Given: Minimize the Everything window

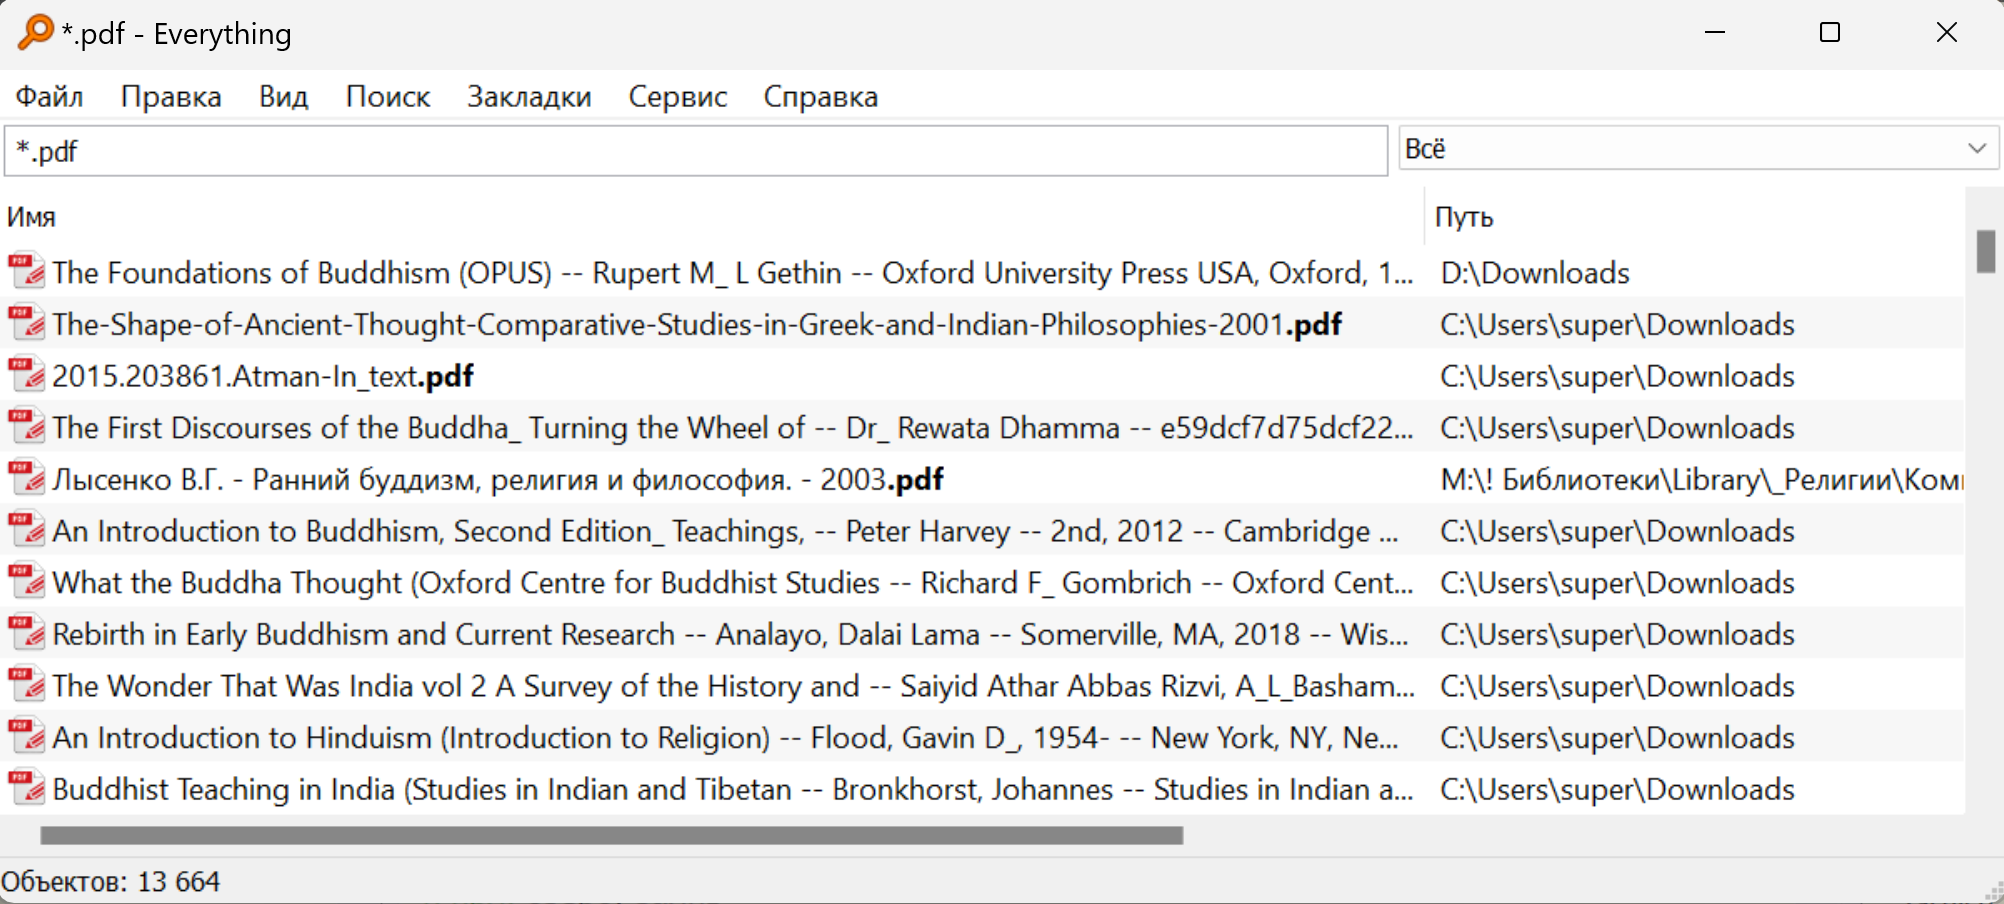Looking at the screenshot, I should (1715, 32).
